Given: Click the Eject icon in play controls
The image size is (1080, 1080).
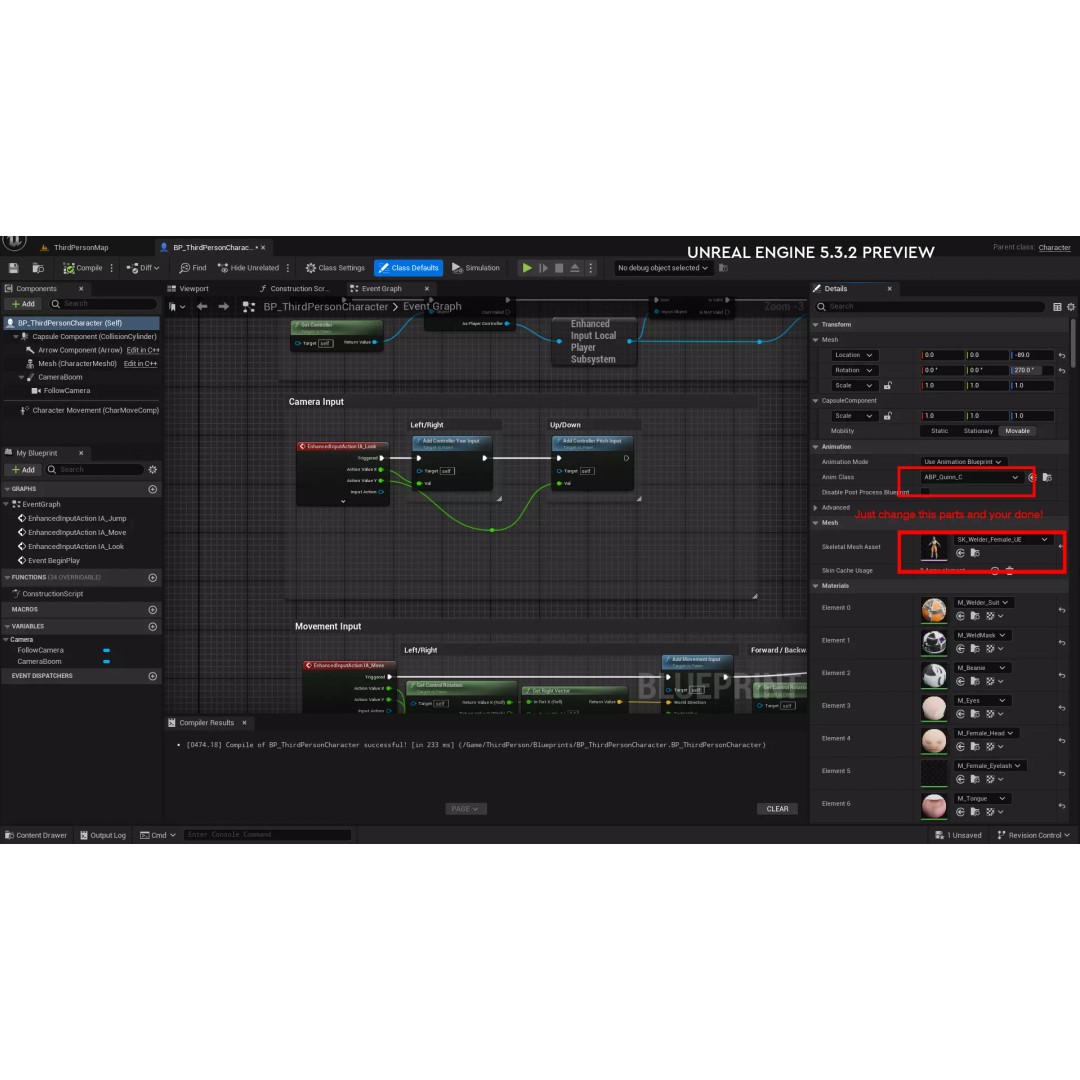Looking at the screenshot, I should [575, 268].
